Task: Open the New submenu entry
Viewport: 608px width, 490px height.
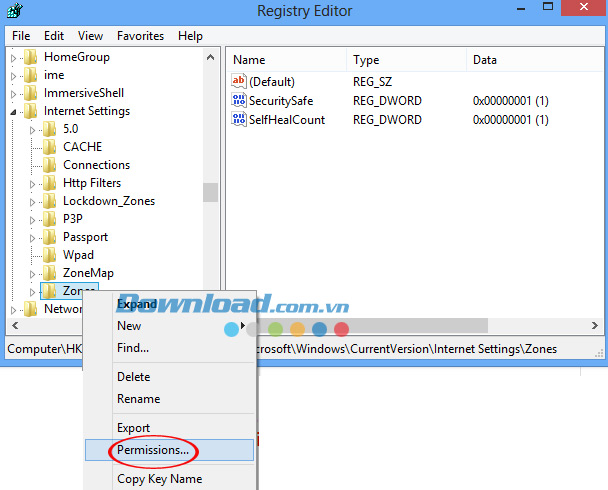Action: click(x=169, y=326)
